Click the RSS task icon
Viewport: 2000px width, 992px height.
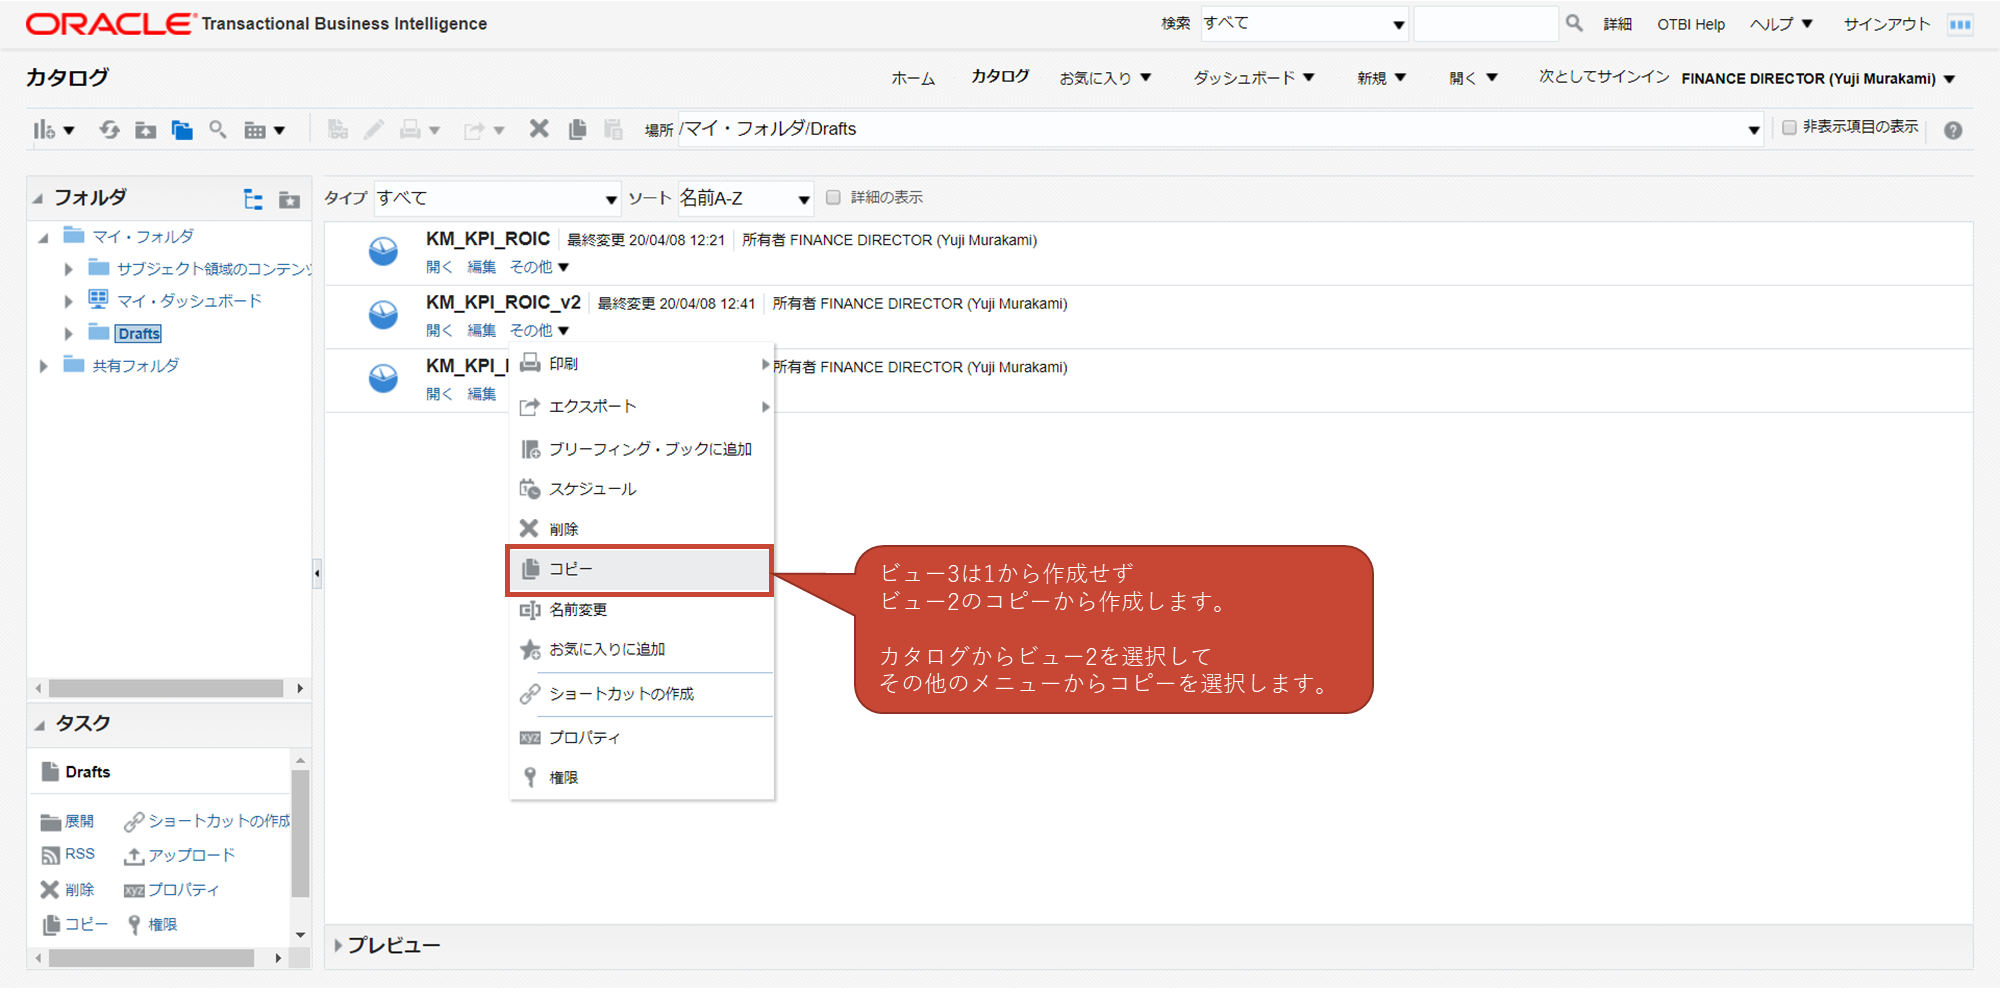[x=51, y=856]
